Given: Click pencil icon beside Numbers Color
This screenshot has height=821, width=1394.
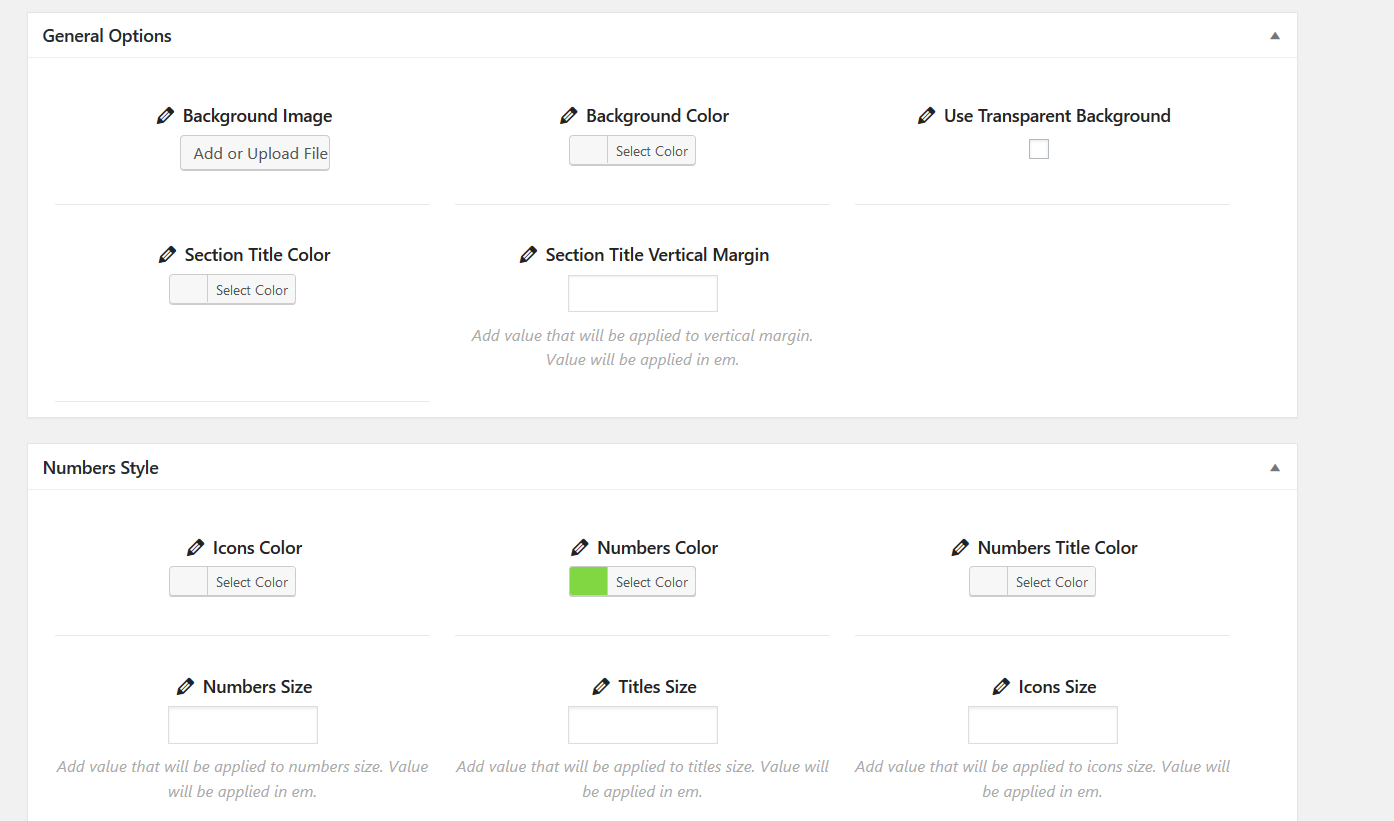Looking at the screenshot, I should 580,548.
